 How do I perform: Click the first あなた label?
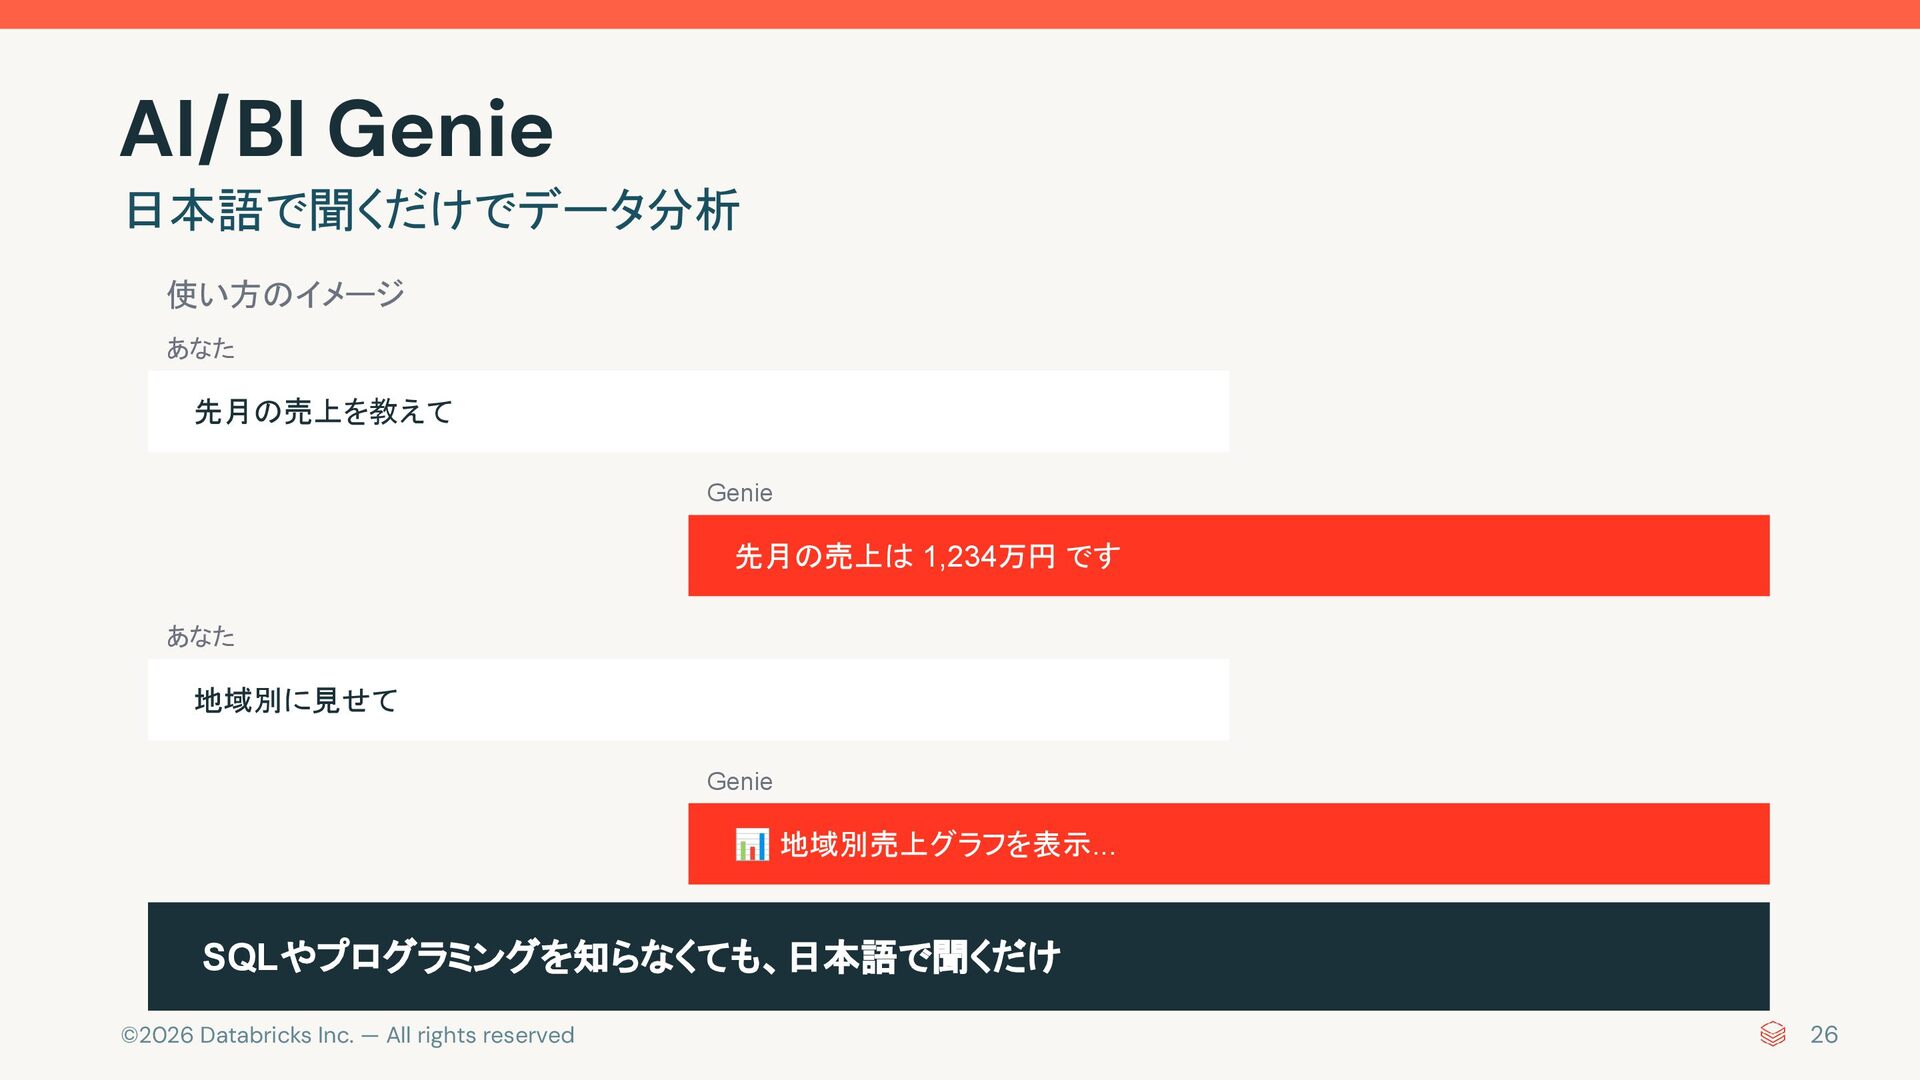point(201,348)
